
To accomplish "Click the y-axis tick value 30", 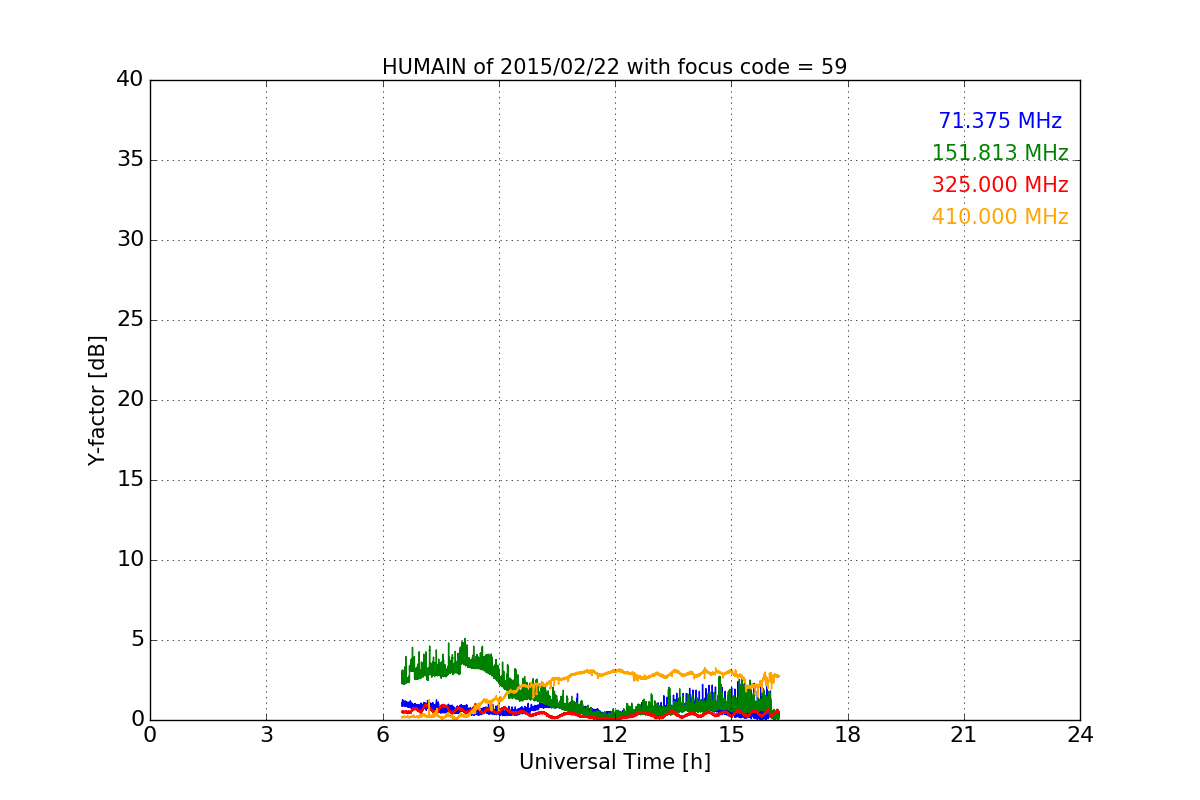I will (130, 240).
